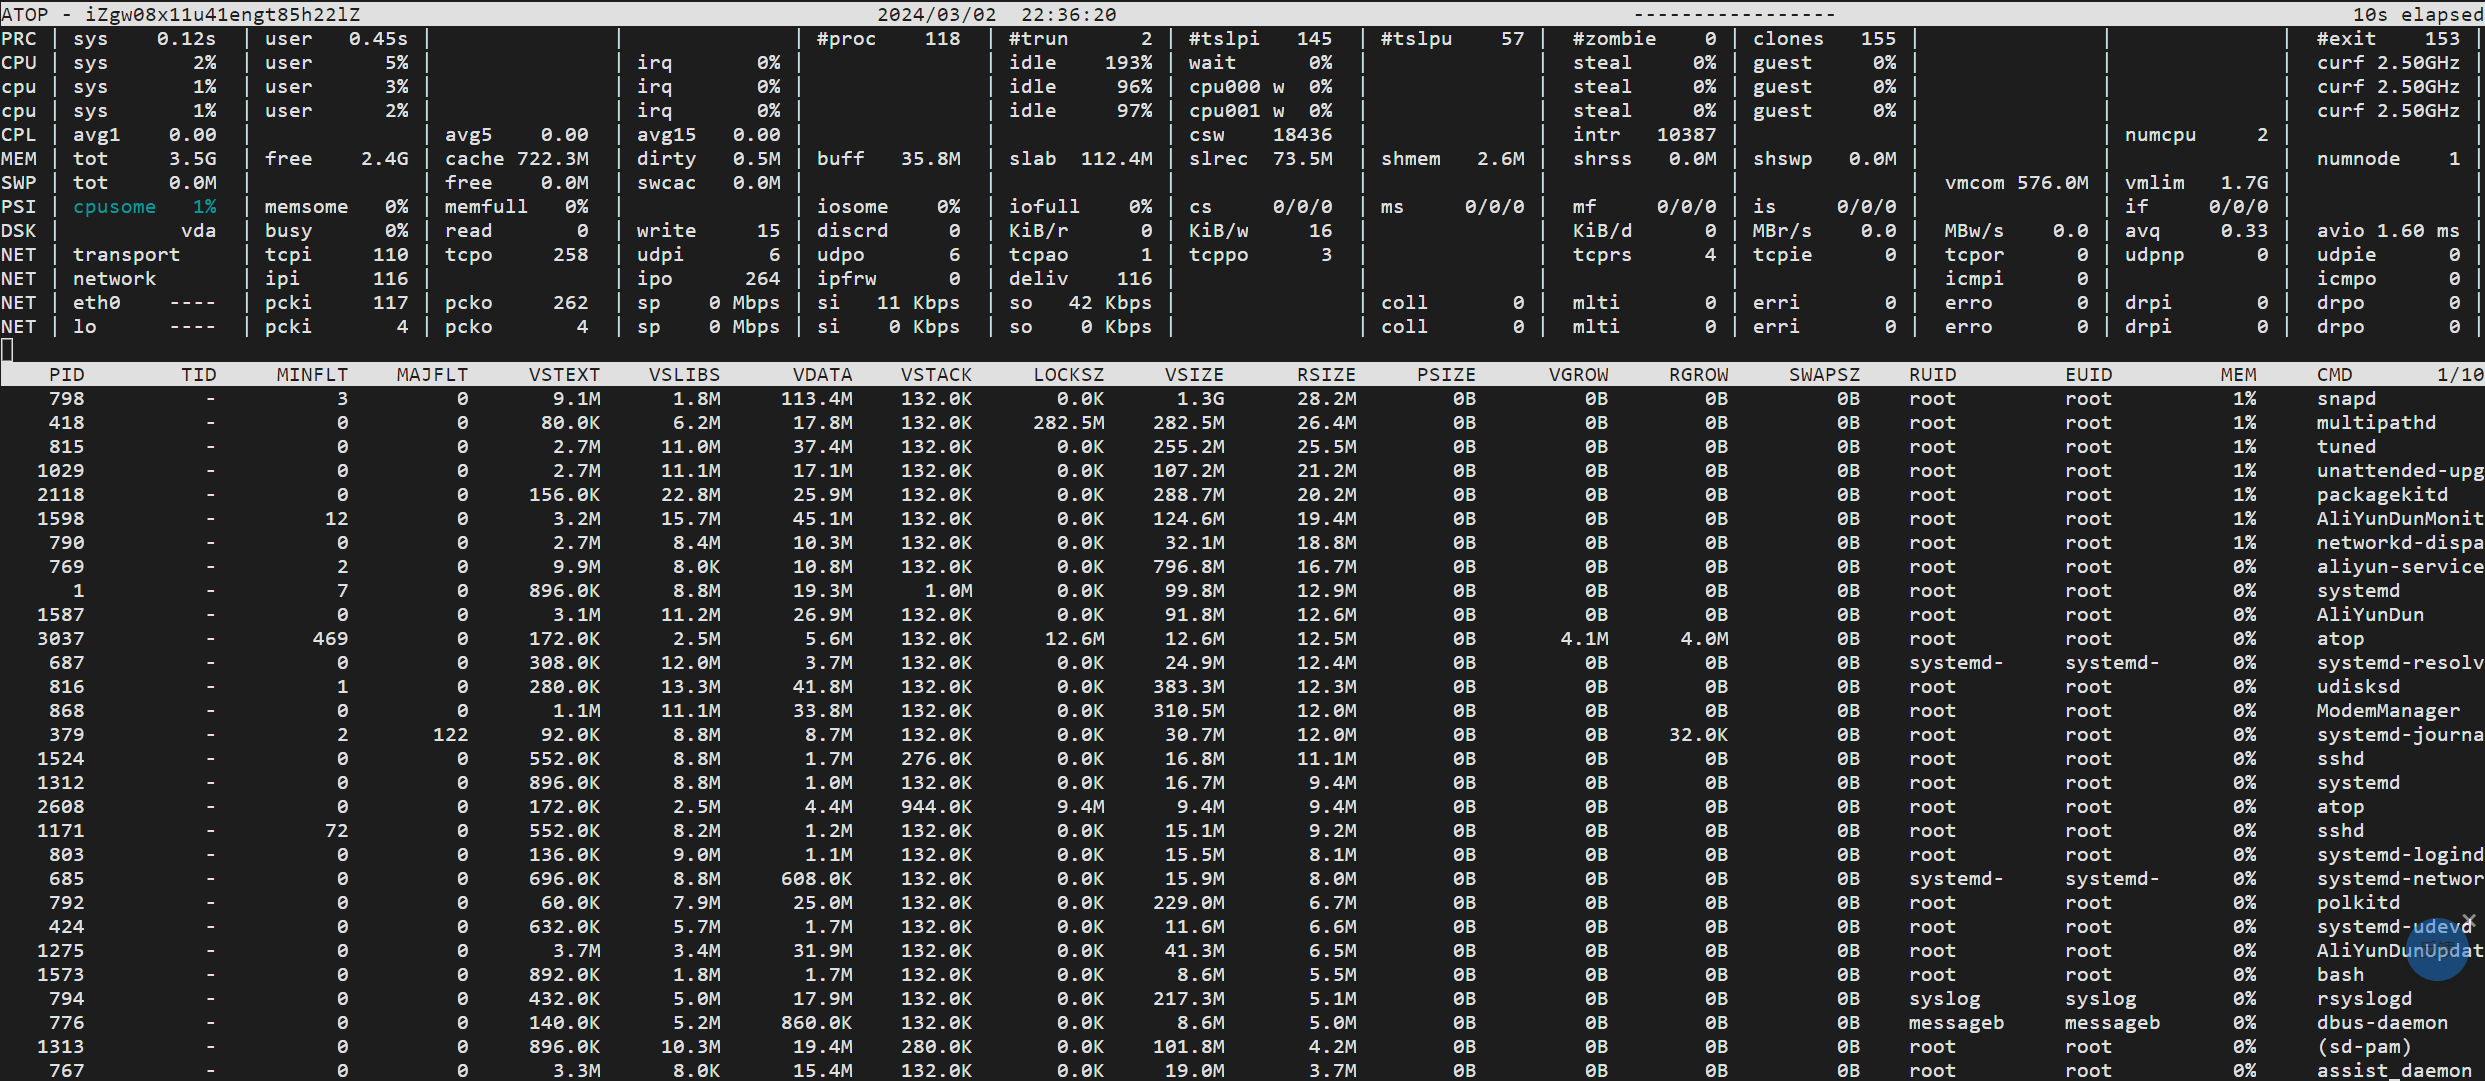This screenshot has width=2485, height=1081.
Task: Select the multipathd process name
Action: [2376, 422]
